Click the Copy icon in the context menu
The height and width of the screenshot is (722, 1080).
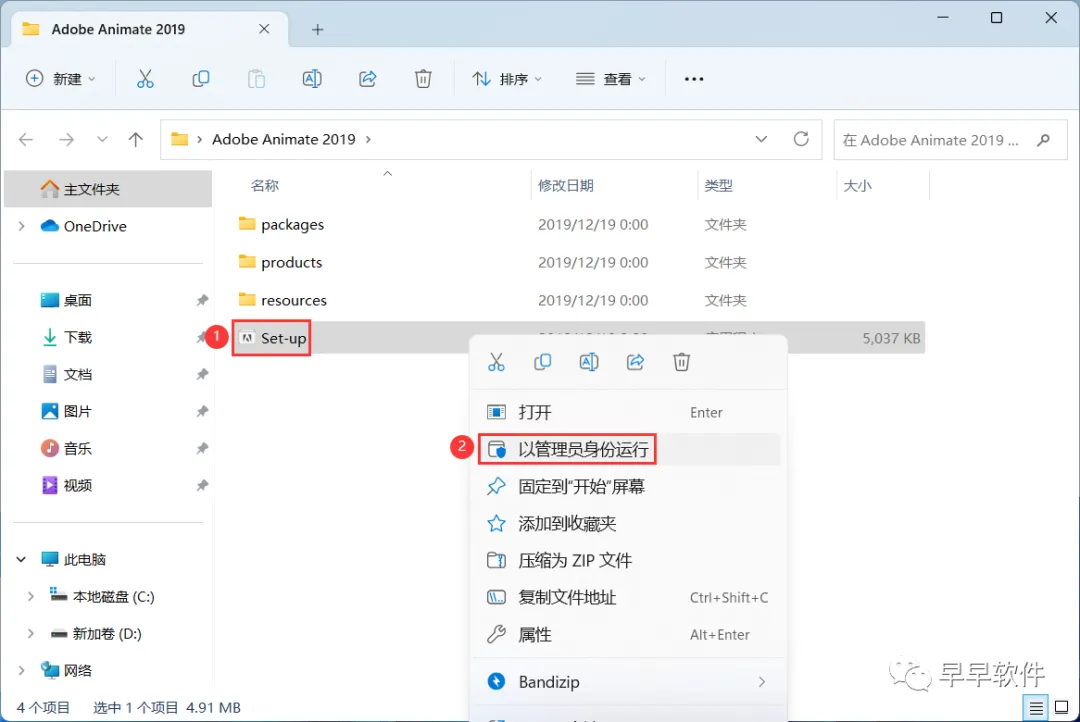[543, 362]
